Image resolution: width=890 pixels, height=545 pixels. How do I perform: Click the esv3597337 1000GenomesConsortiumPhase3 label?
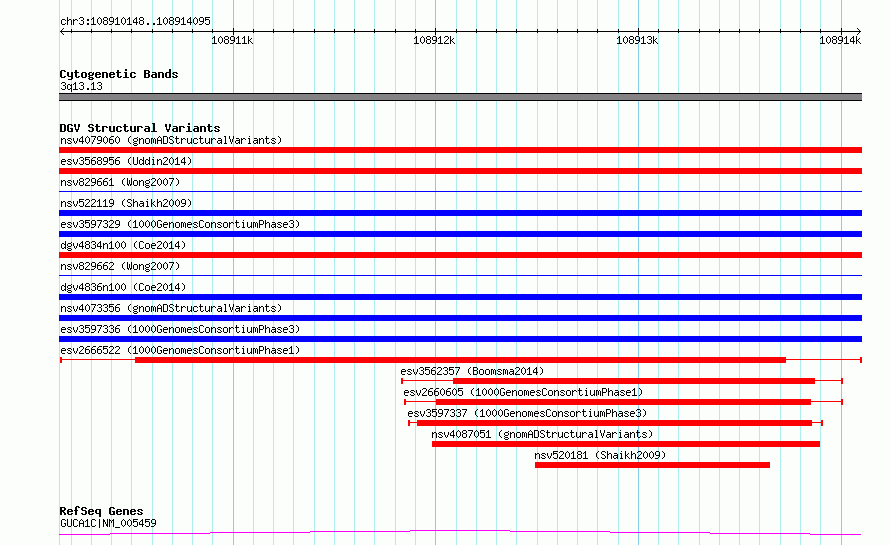[x=527, y=413]
